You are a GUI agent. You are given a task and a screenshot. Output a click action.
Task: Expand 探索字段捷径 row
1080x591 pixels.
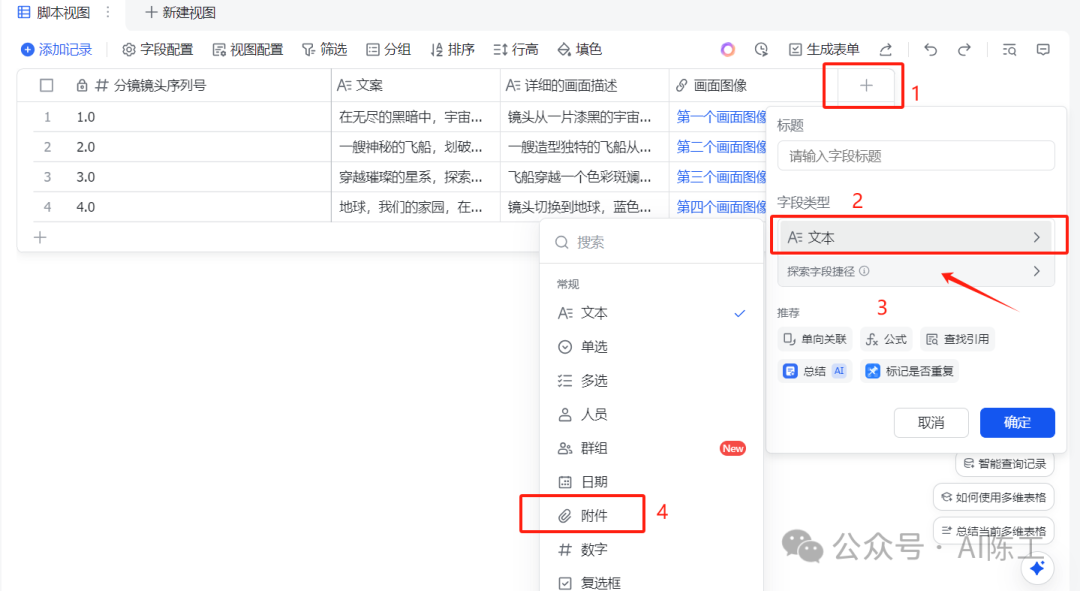pyautogui.click(x=915, y=271)
